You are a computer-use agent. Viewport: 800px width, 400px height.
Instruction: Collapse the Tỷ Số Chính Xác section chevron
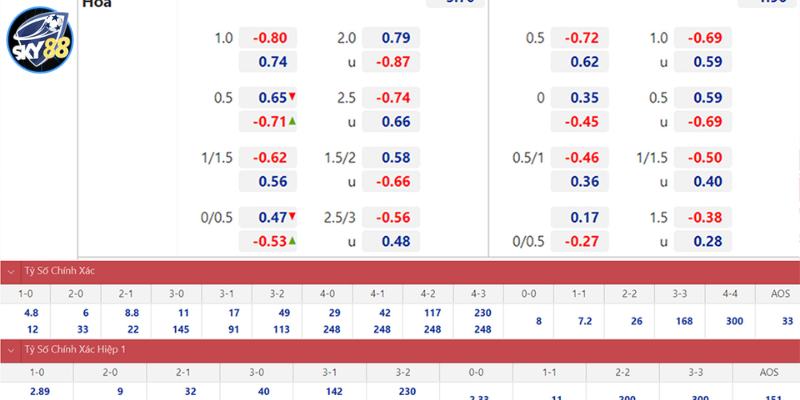point(11,271)
